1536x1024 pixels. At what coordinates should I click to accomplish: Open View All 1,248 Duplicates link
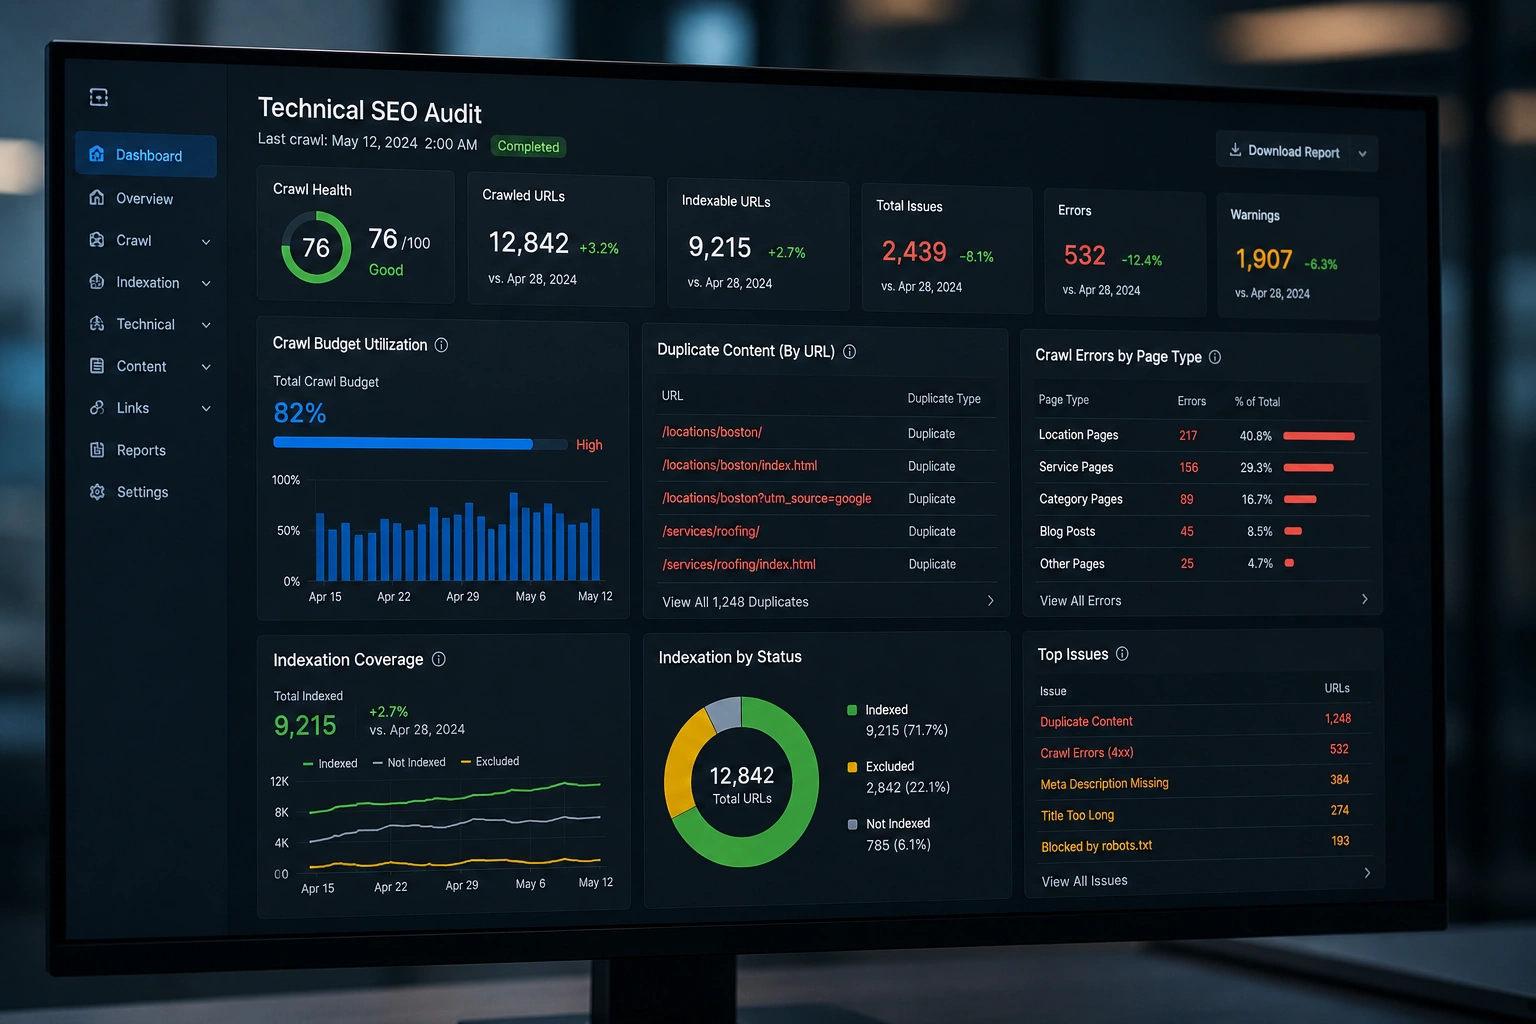[735, 602]
